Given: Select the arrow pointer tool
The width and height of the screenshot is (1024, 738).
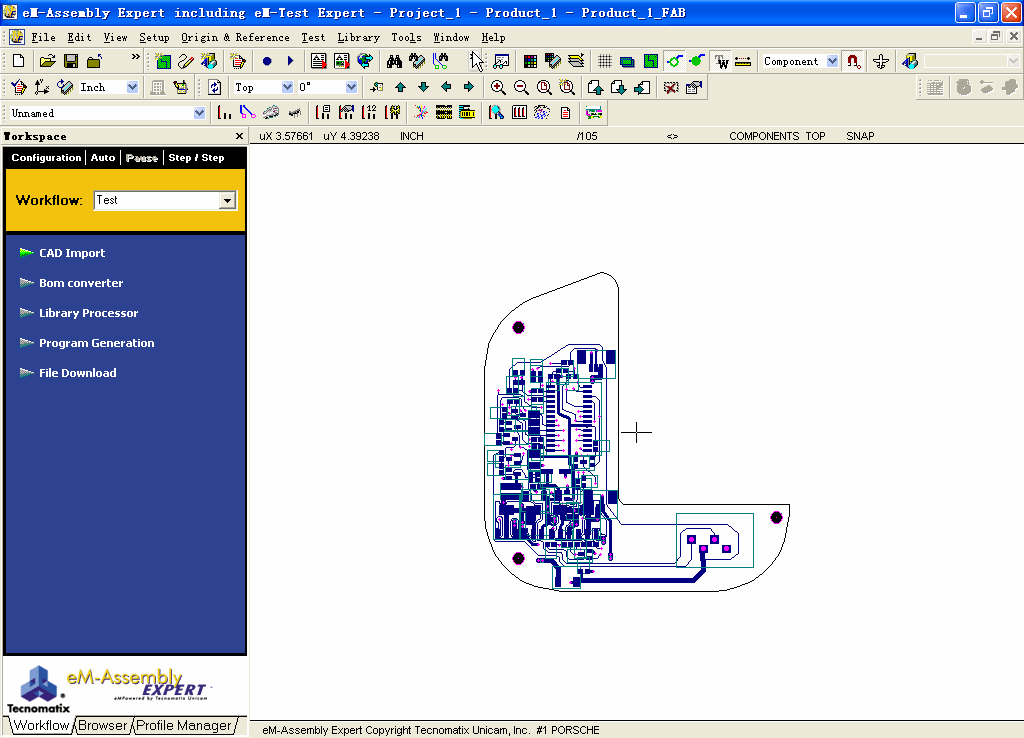Looking at the screenshot, I should [x=477, y=61].
